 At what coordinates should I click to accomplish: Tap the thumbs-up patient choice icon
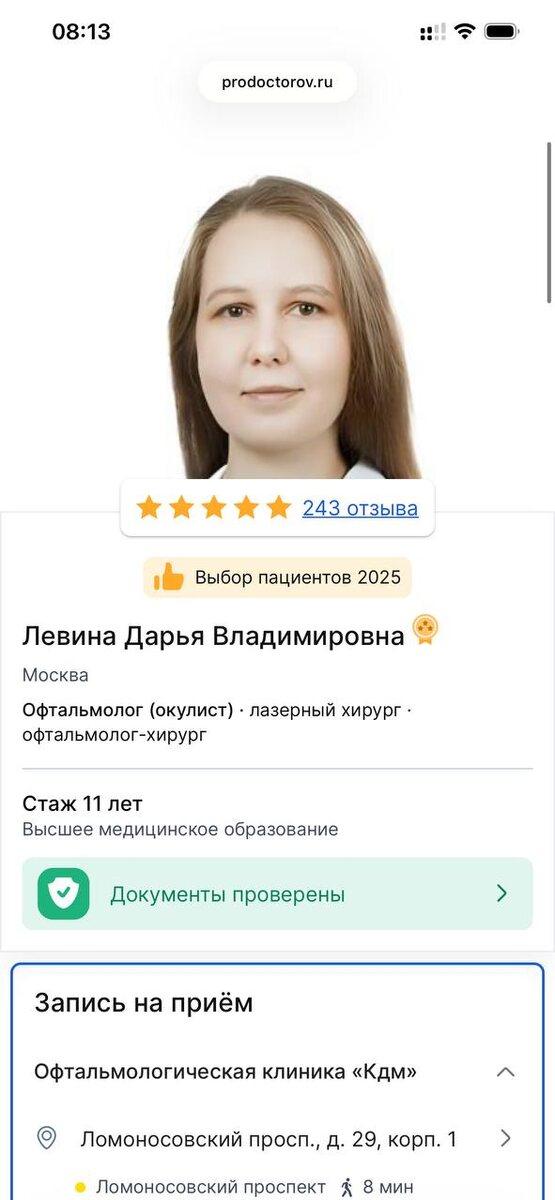tap(169, 577)
